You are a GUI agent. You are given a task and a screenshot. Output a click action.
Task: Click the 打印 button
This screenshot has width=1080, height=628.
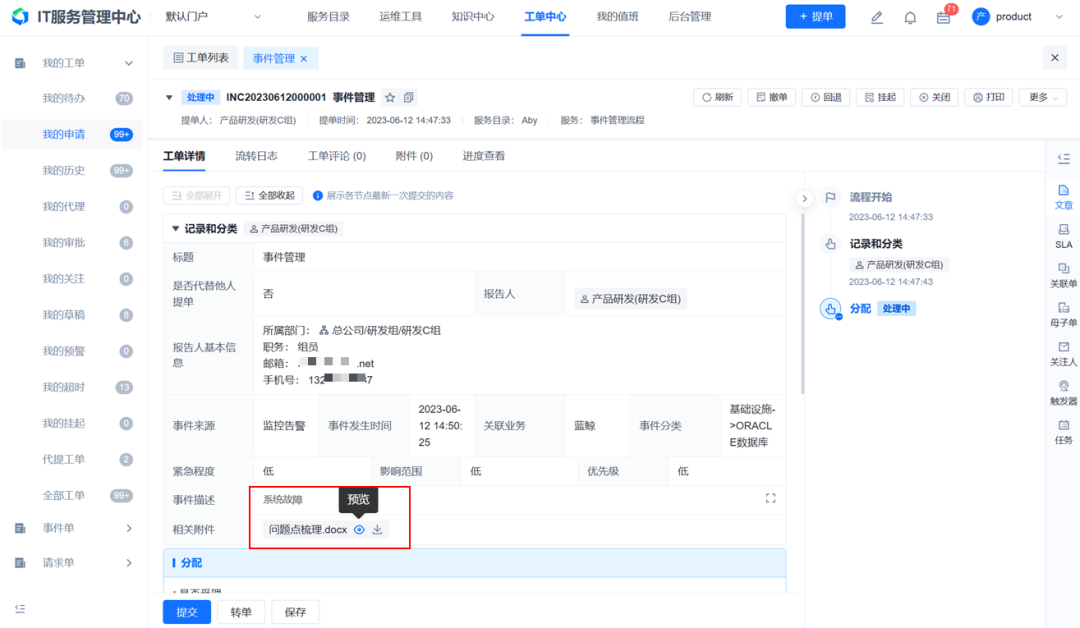[988, 98]
